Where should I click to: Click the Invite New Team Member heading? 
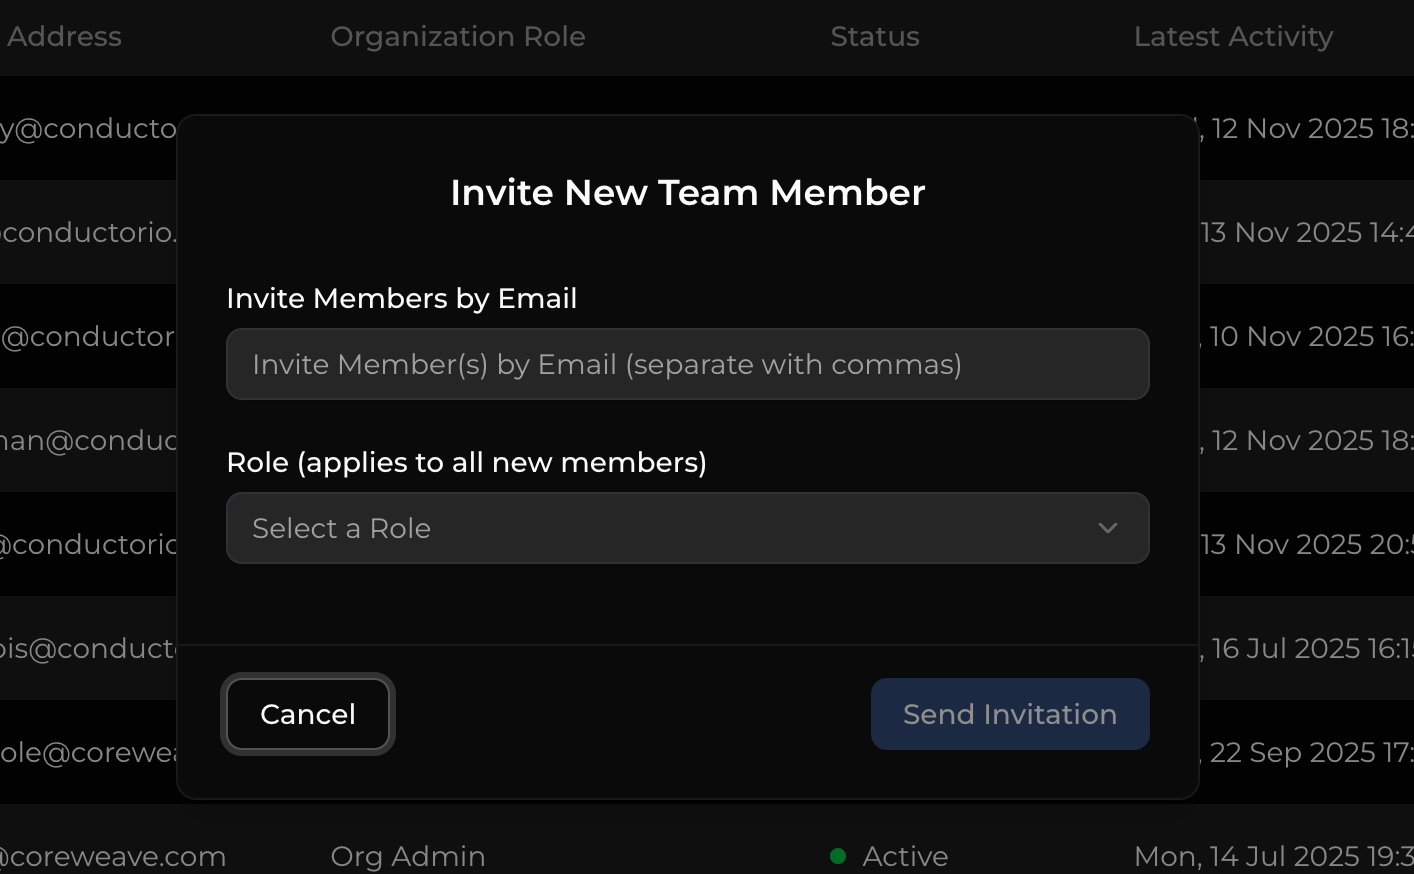(687, 192)
